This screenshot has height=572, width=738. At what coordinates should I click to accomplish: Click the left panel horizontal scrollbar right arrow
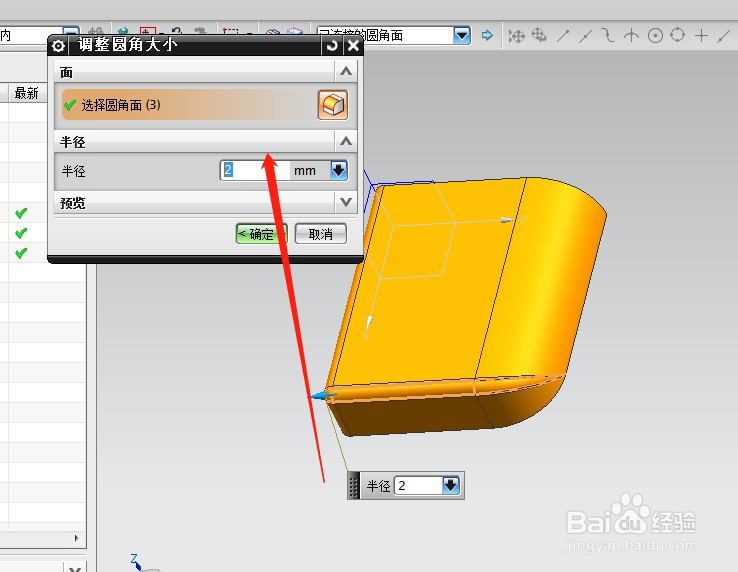click(x=77, y=538)
